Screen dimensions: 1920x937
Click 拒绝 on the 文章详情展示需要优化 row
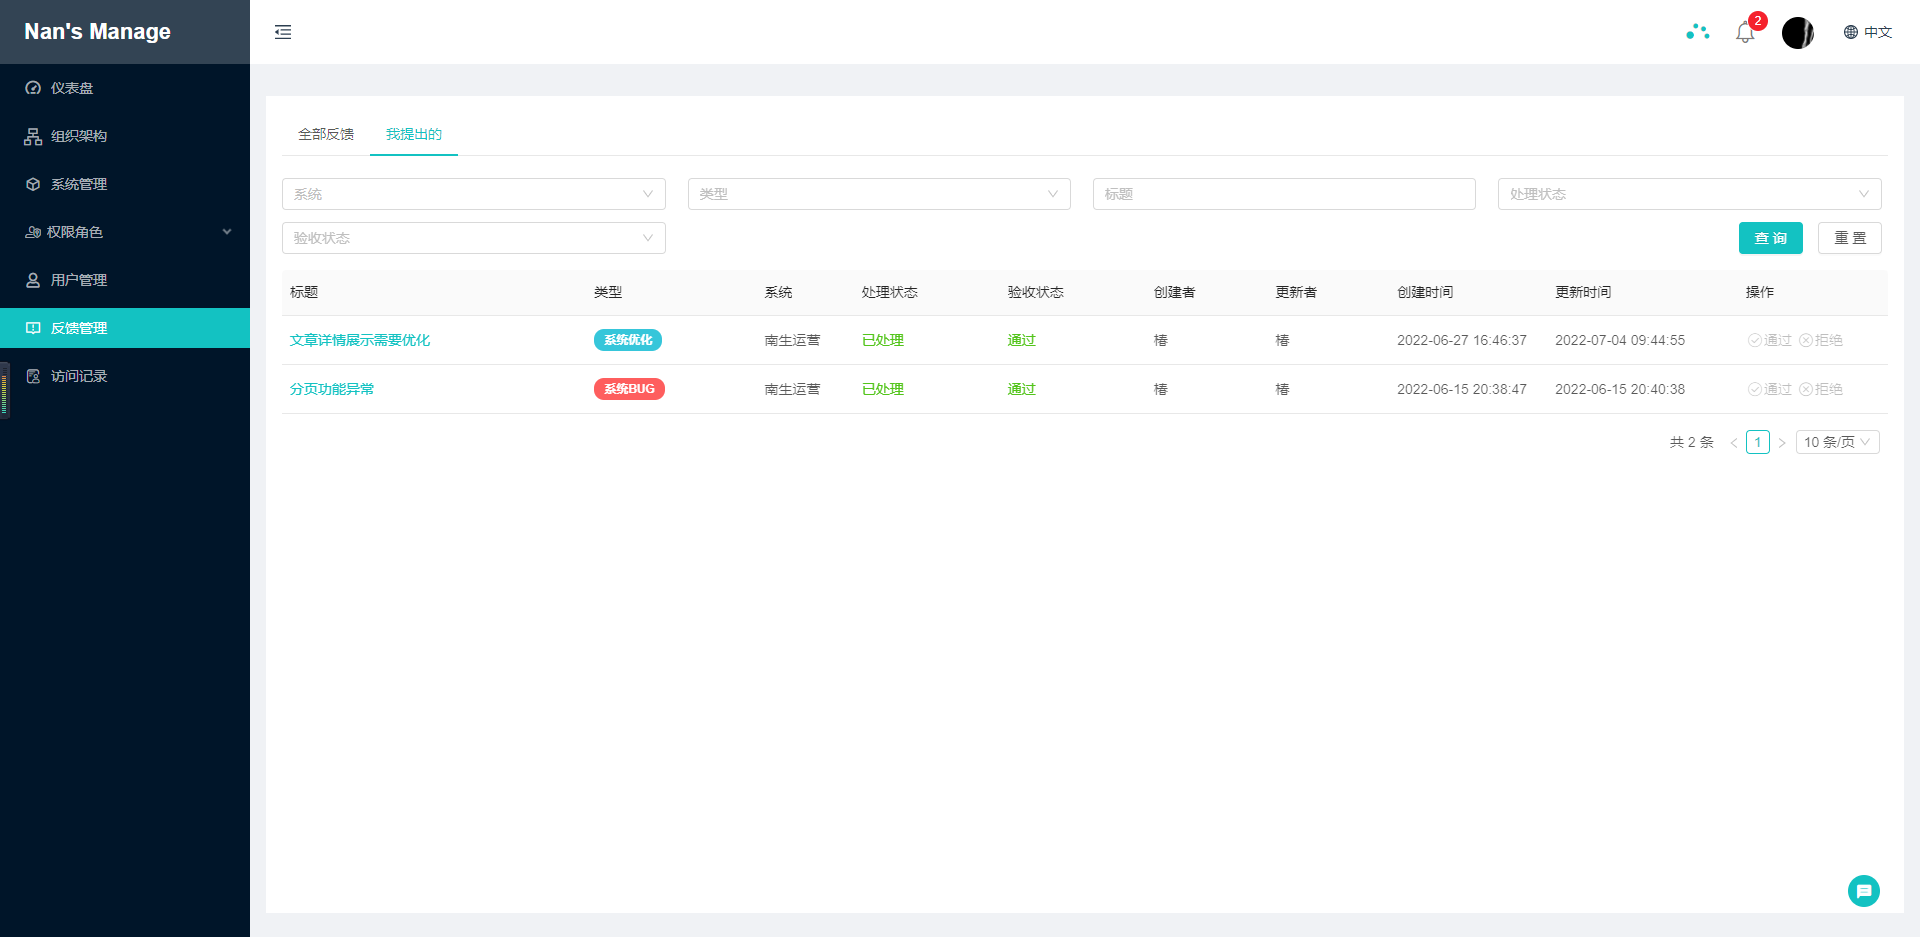pos(1822,340)
